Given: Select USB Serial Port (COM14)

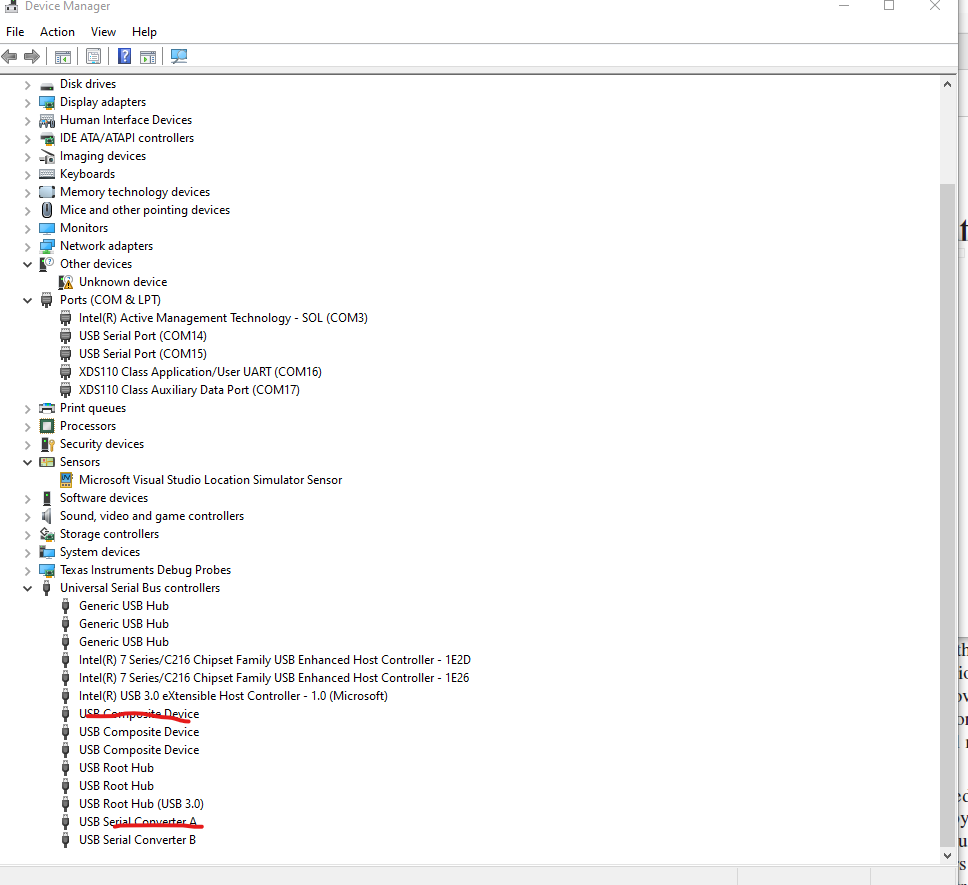Looking at the screenshot, I should (x=143, y=336).
